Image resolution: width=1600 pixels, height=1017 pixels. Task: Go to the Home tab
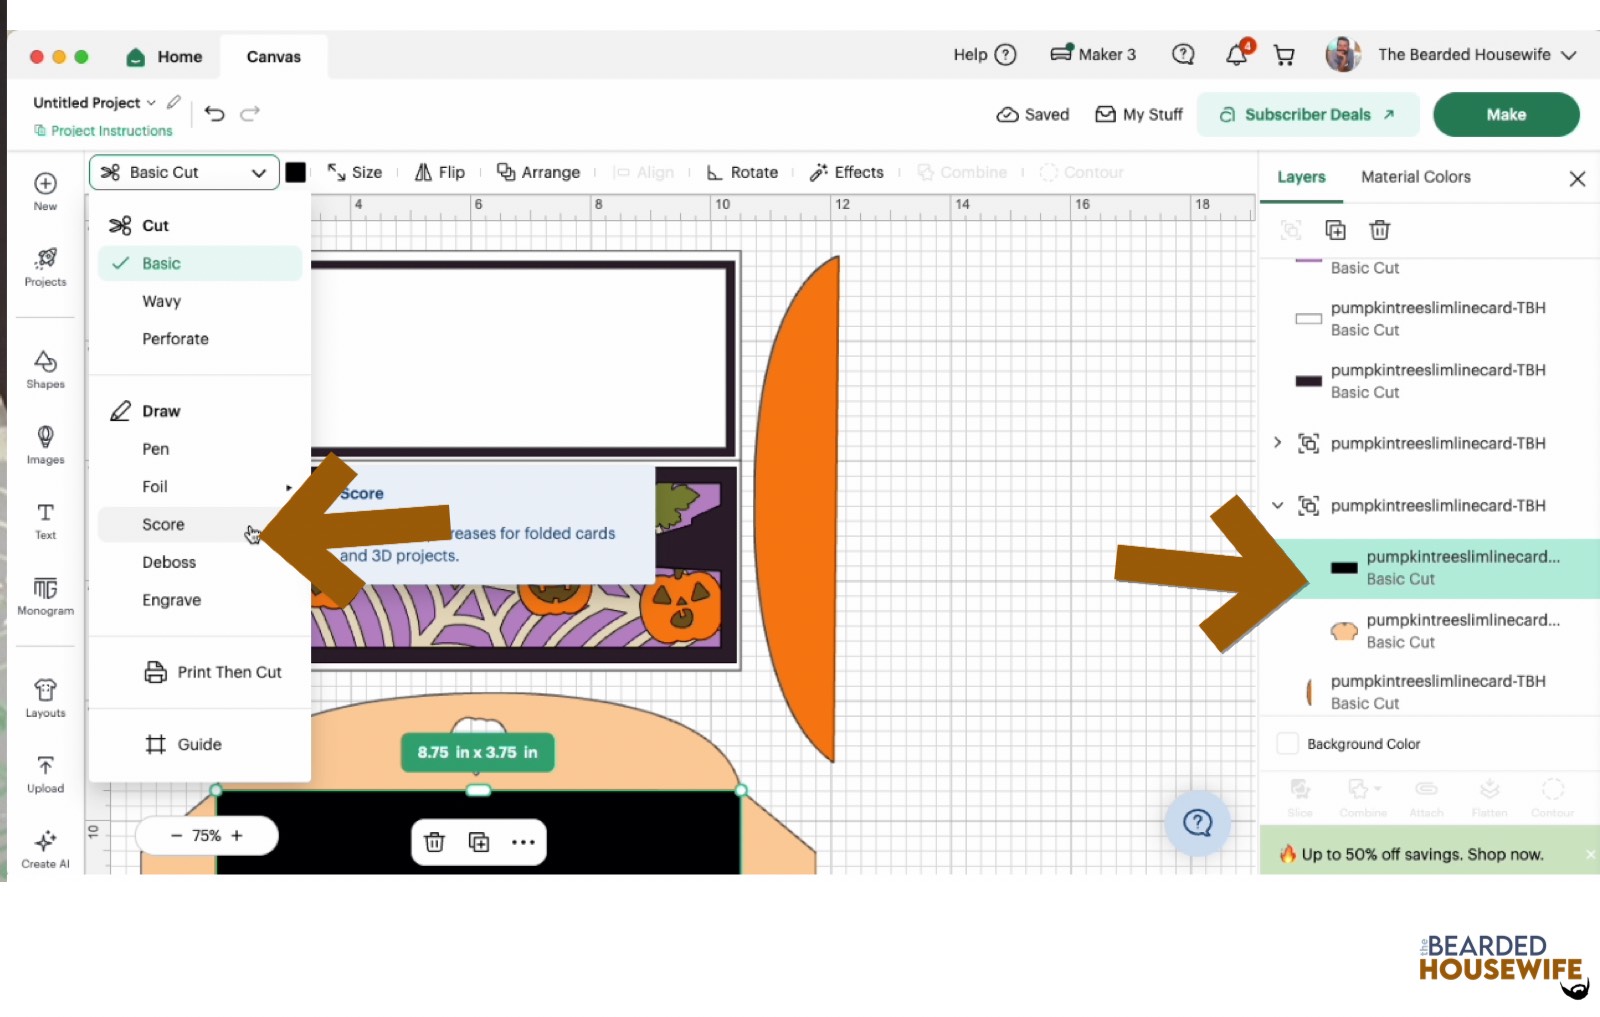tap(165, 56)
